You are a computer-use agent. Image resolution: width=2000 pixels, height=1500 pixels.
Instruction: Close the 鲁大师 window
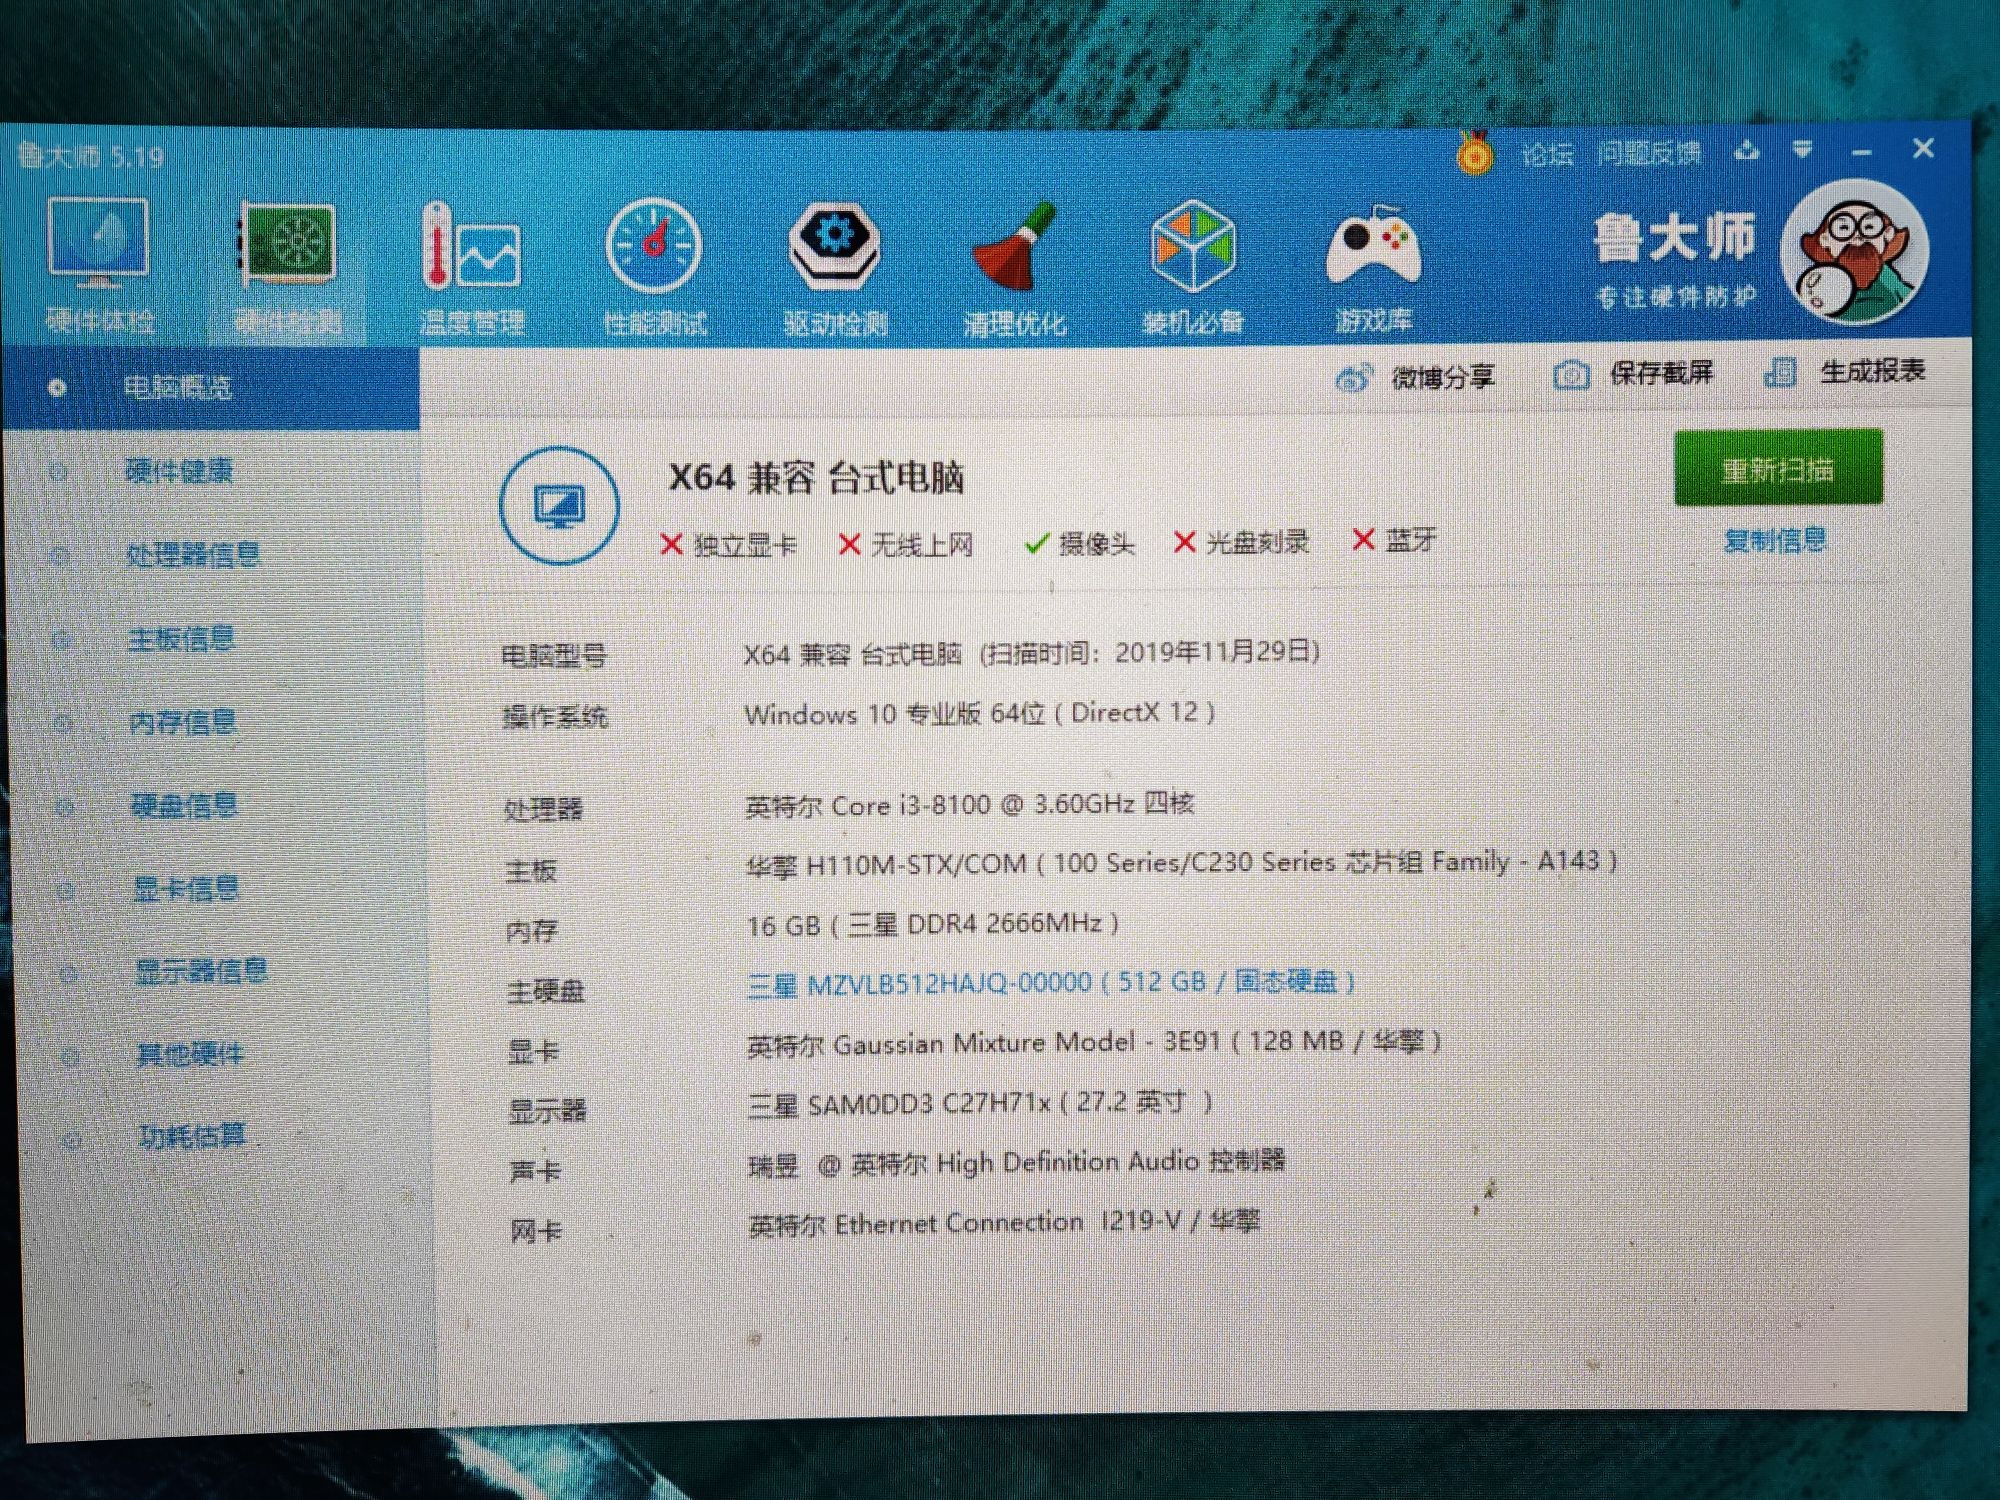[x=1922, y=149]
